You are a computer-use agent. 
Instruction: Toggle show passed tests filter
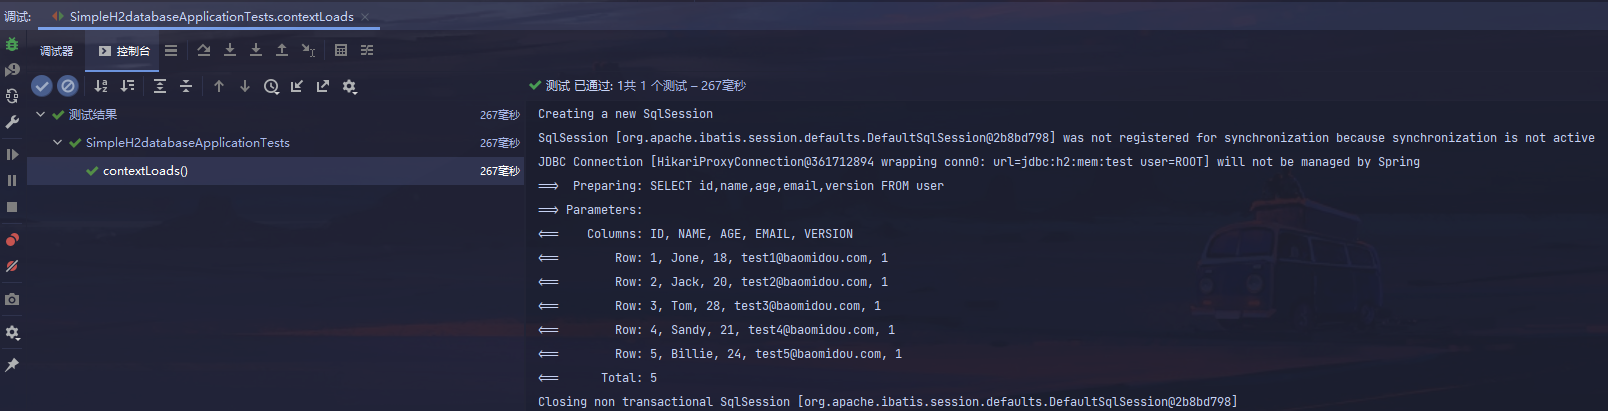[x=41, y=86]
